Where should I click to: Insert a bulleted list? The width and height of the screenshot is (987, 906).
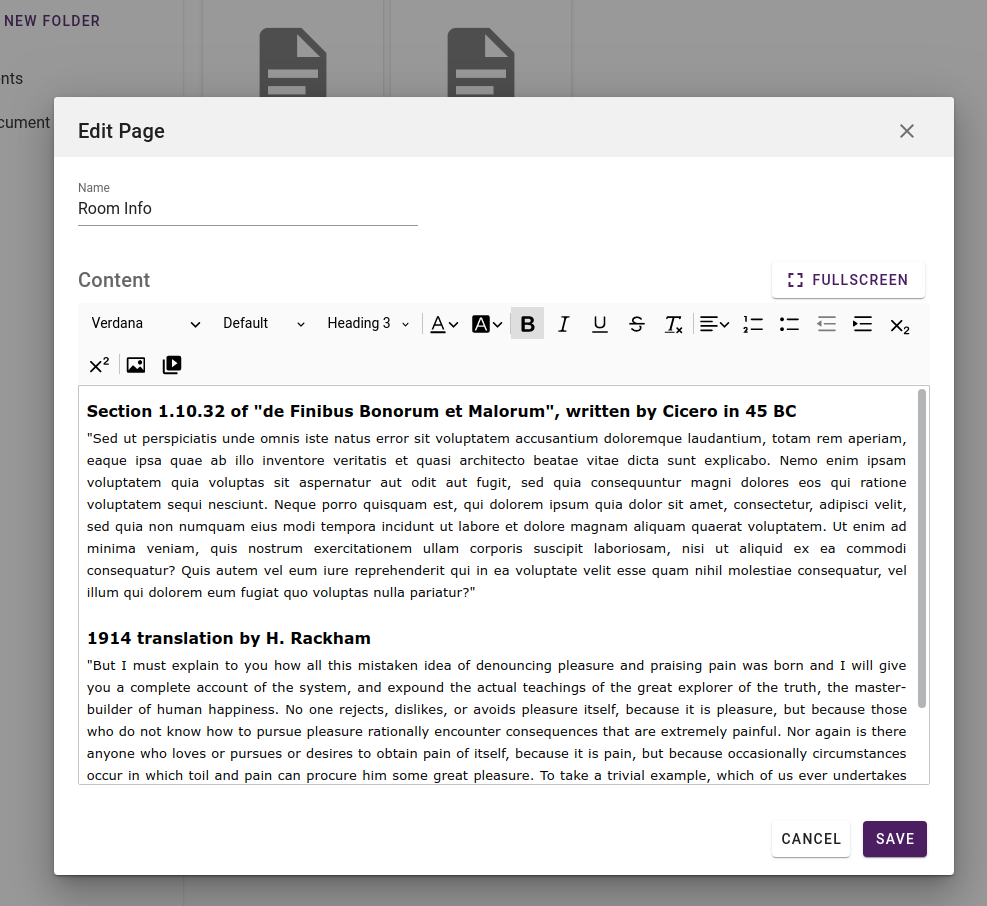pyautogui.click(x=789, y=323)
